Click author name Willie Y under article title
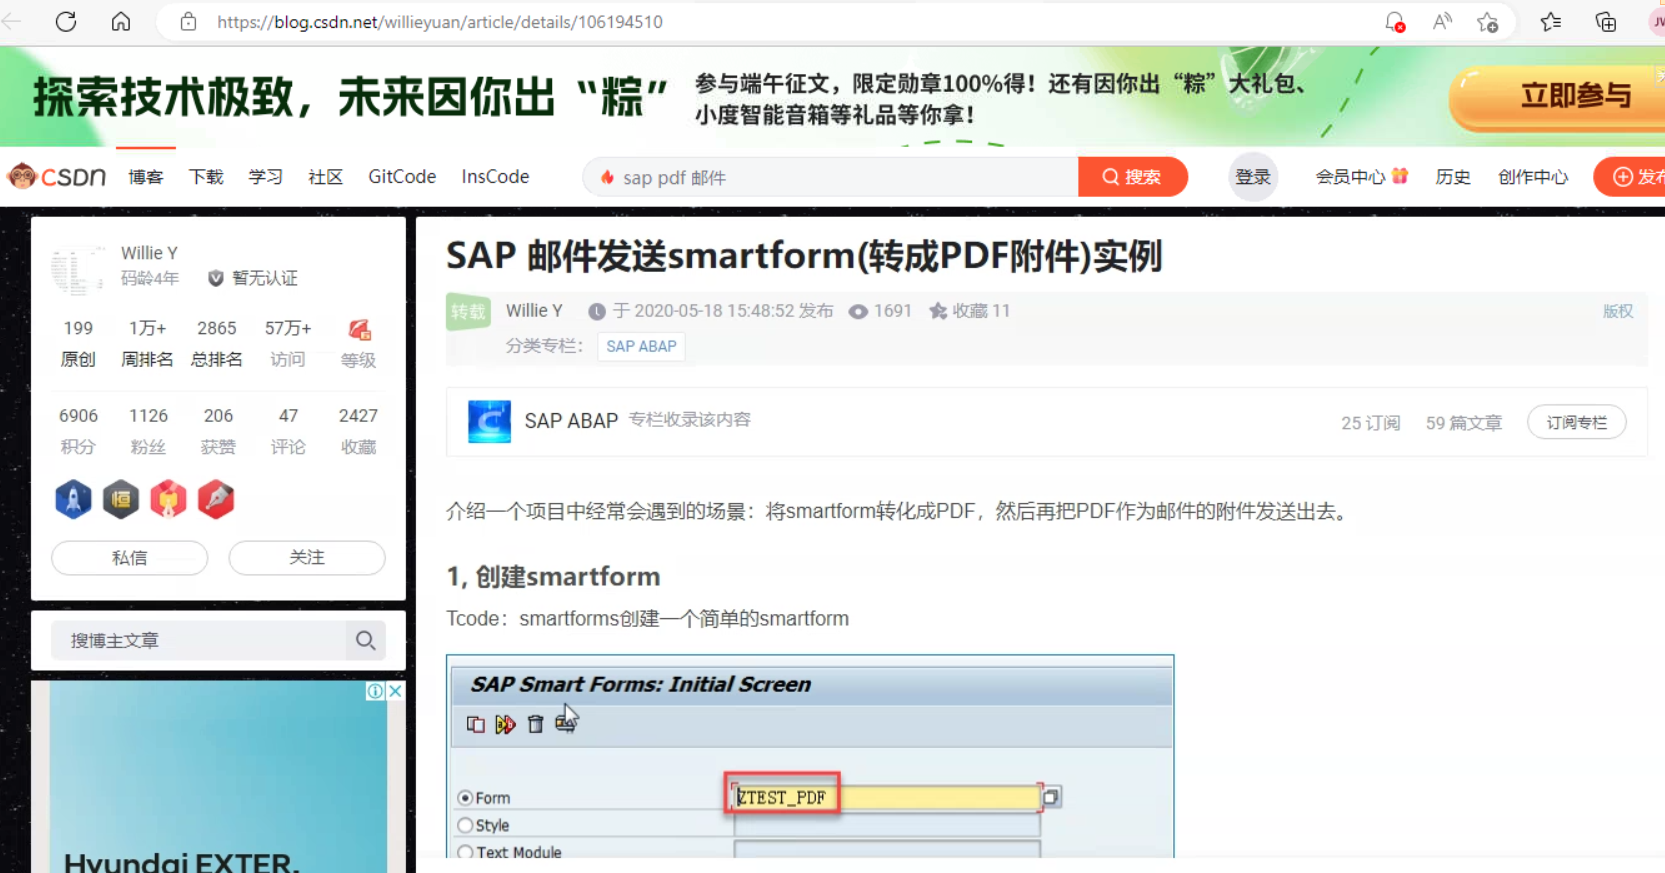This screenshot has width=1665, height=873. pos(534,311)
